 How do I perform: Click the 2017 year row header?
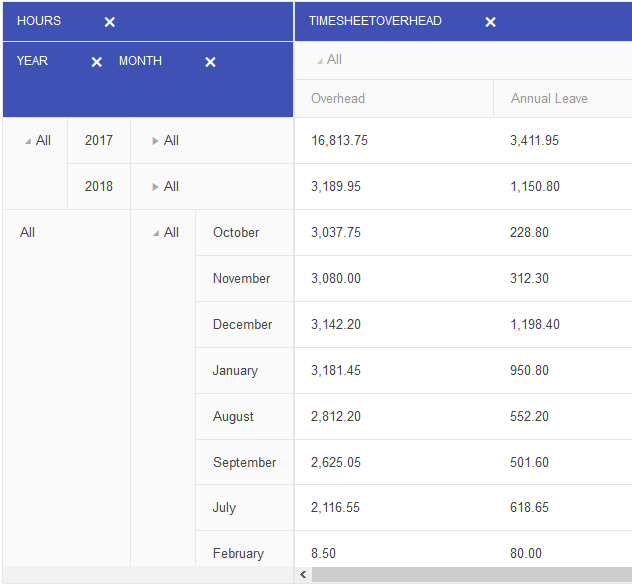[99, 141]
